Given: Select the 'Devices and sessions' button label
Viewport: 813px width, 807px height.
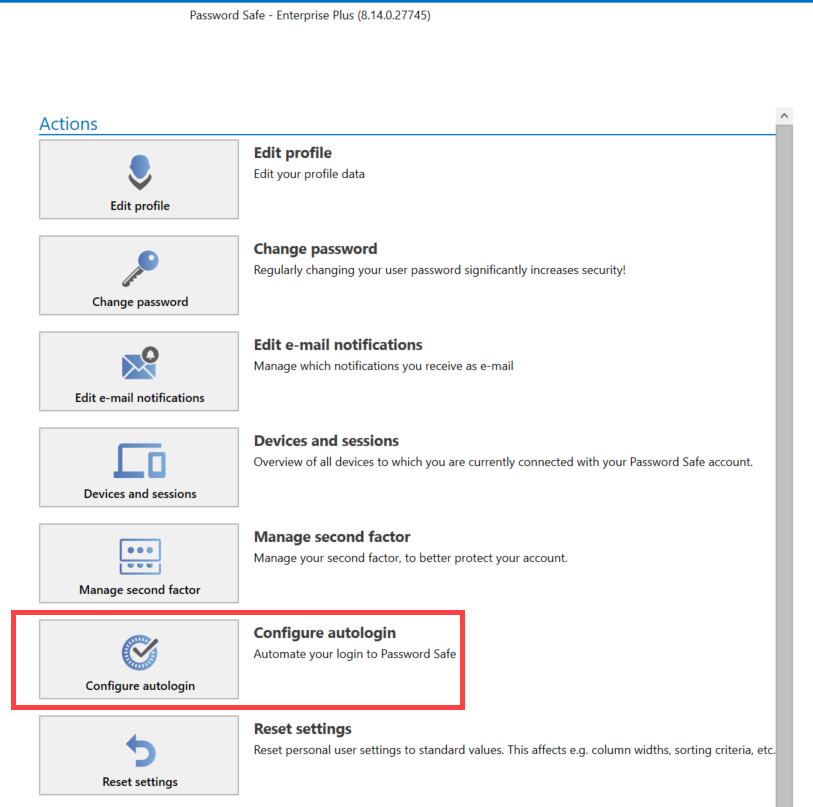Looking at the screenshot, I should [140, 494].
